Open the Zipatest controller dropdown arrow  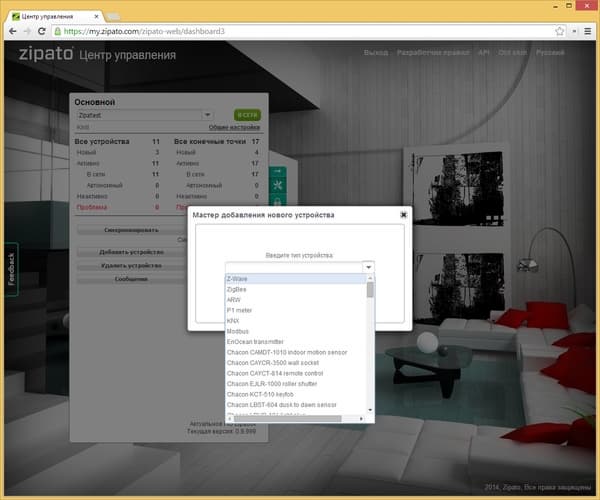click(207, 115)
